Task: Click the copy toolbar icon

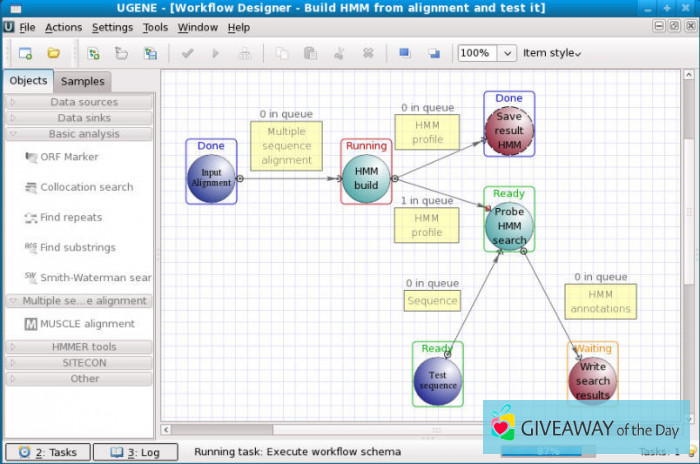Action: coord(283,53)
